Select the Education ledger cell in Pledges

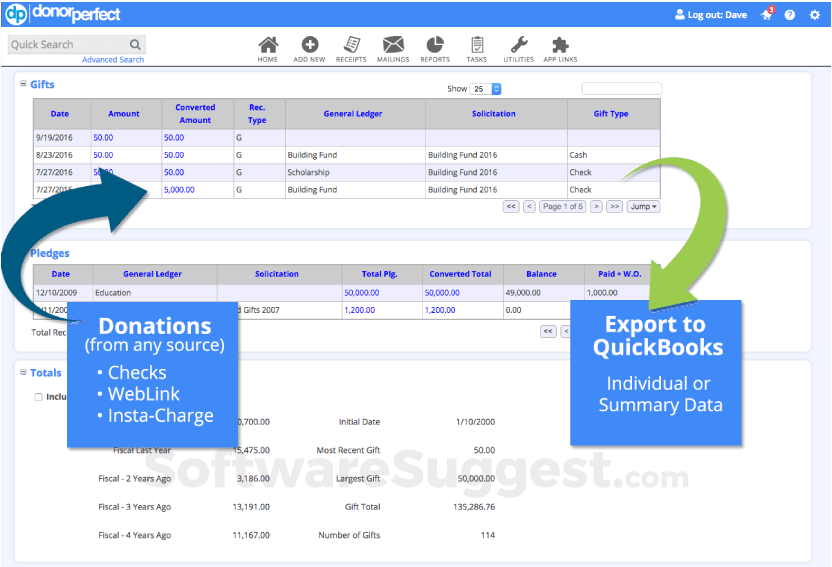[155, 292]
